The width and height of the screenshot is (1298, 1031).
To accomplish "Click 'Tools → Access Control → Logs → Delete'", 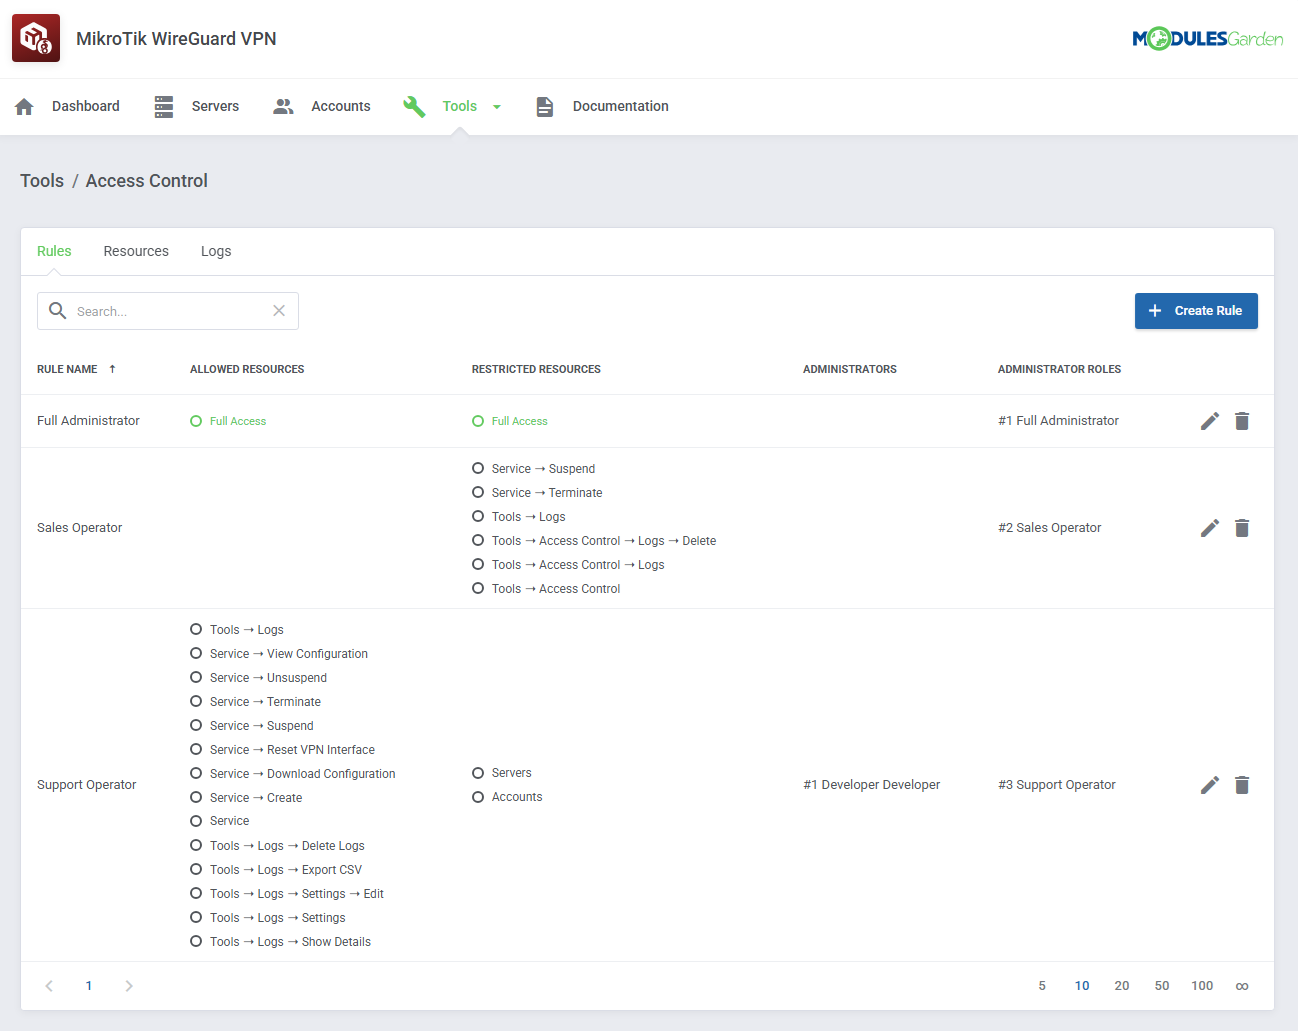I will (x=604, y=541).
